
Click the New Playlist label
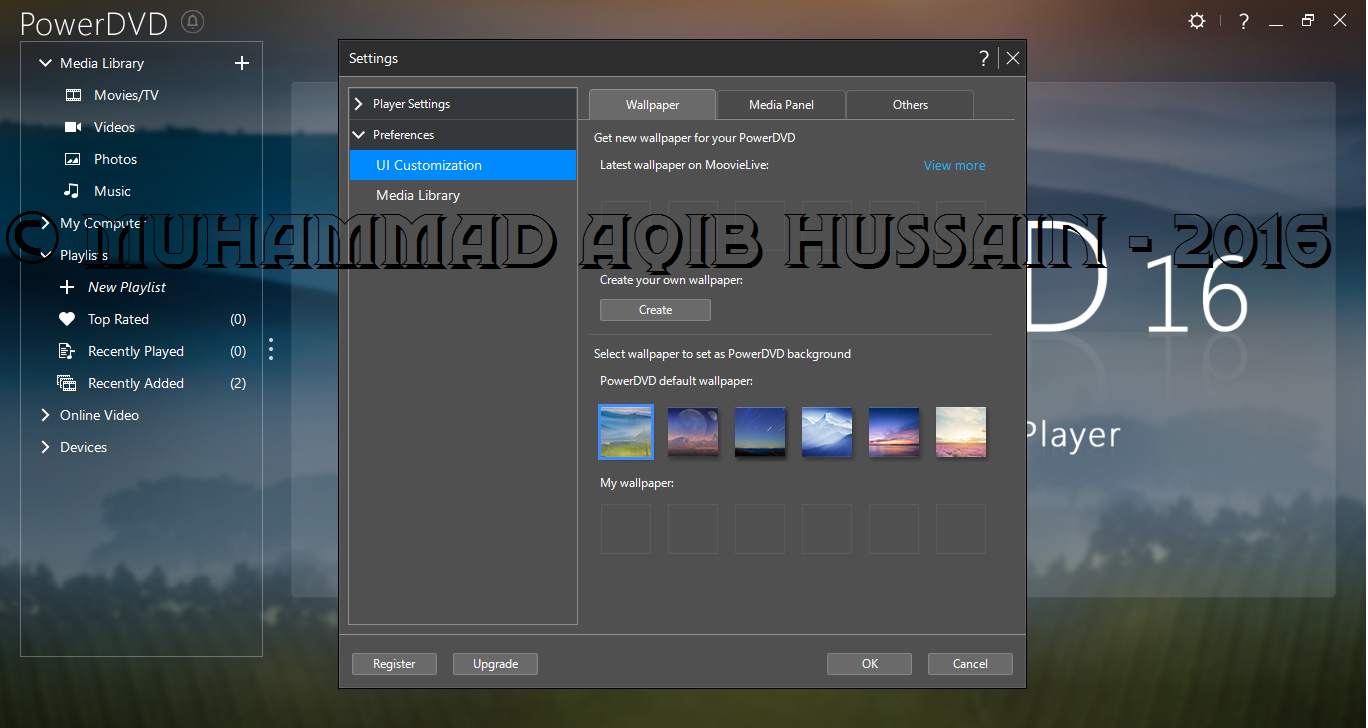pyautogui.click(x=127, y=287)
